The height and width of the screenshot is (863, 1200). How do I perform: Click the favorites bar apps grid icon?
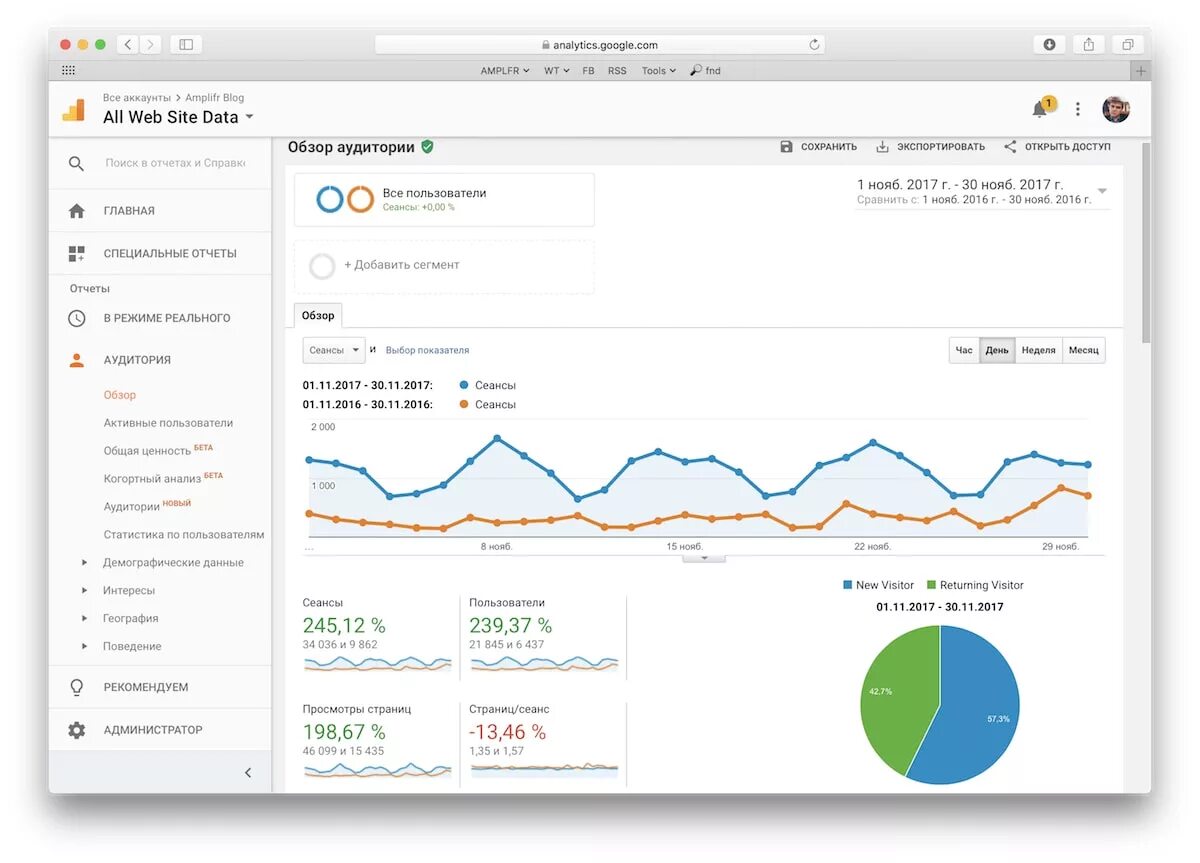coord(68,71)
